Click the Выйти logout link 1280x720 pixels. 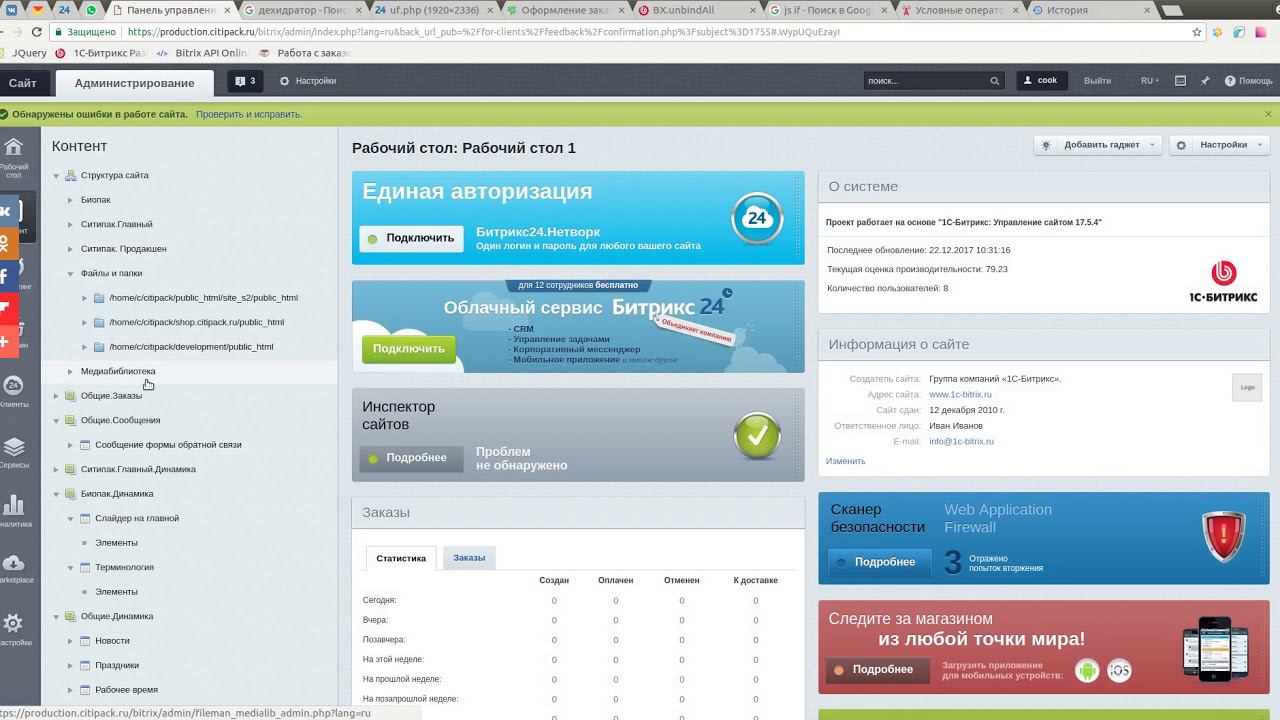pos(1097,81)
